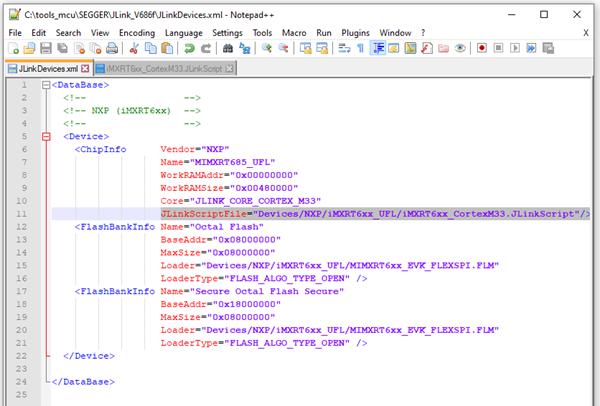
Task: Click line number 12 in the margin
Action: click(21, 227)
